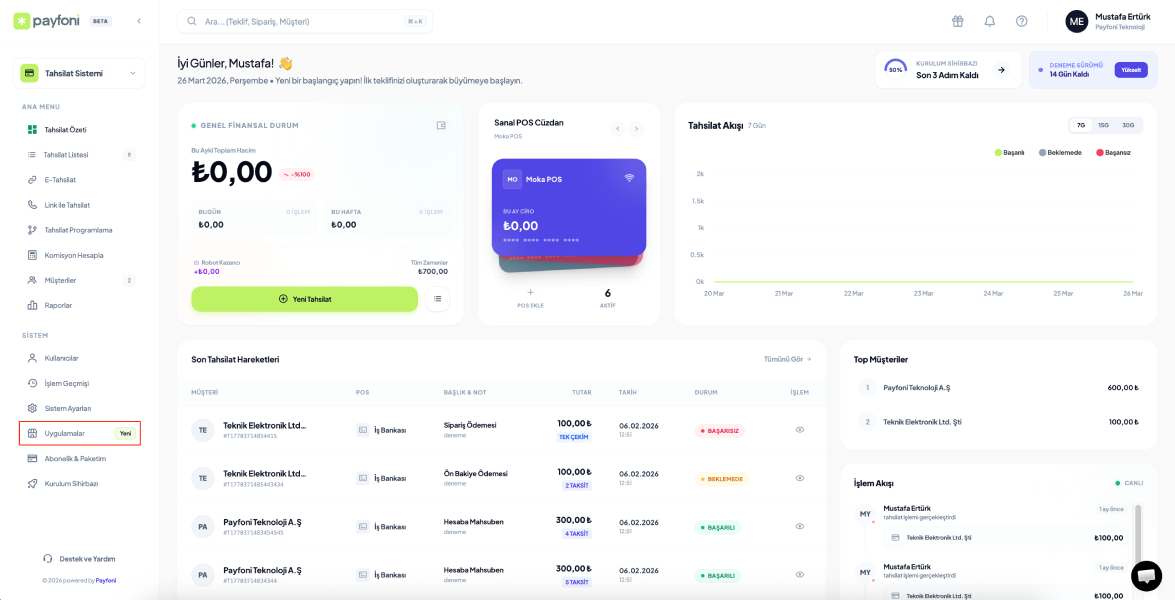Viewport: 1175px width, 600px height.
Task: Go to Tahsilat Listesi menu item
Action: point(66,155)
